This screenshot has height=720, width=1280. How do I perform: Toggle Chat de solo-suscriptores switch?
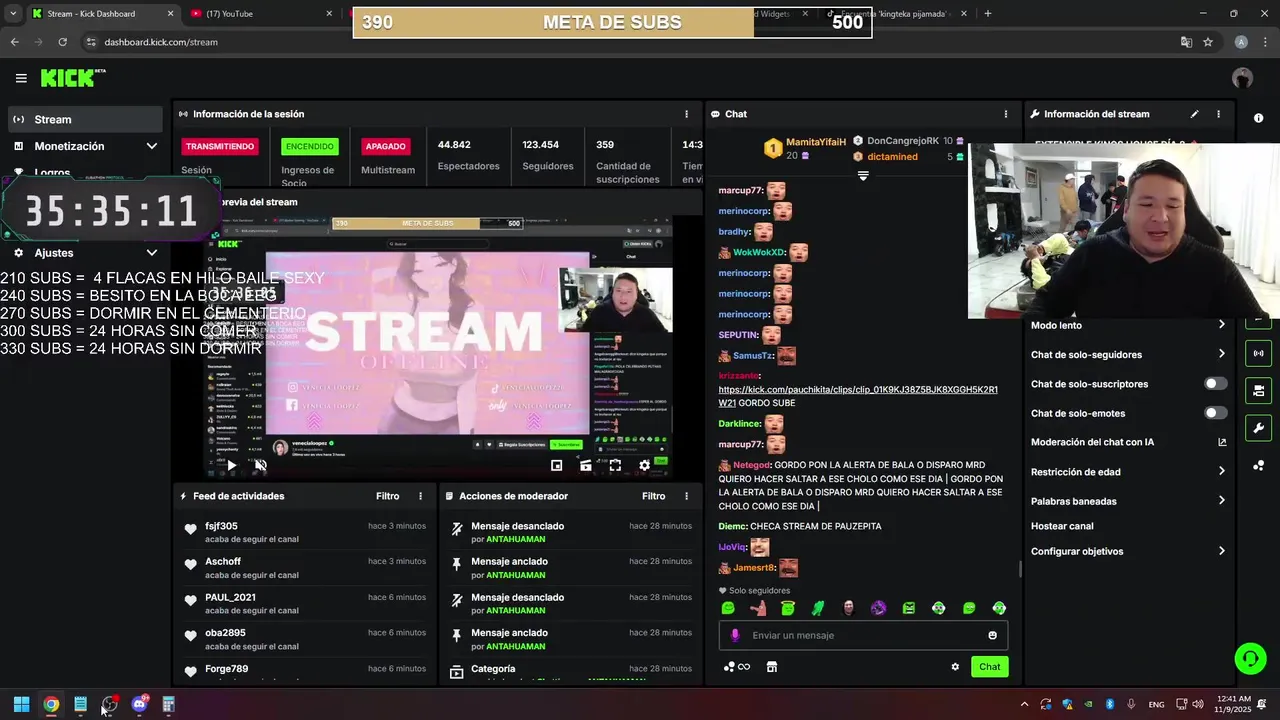pos(1215,384)
